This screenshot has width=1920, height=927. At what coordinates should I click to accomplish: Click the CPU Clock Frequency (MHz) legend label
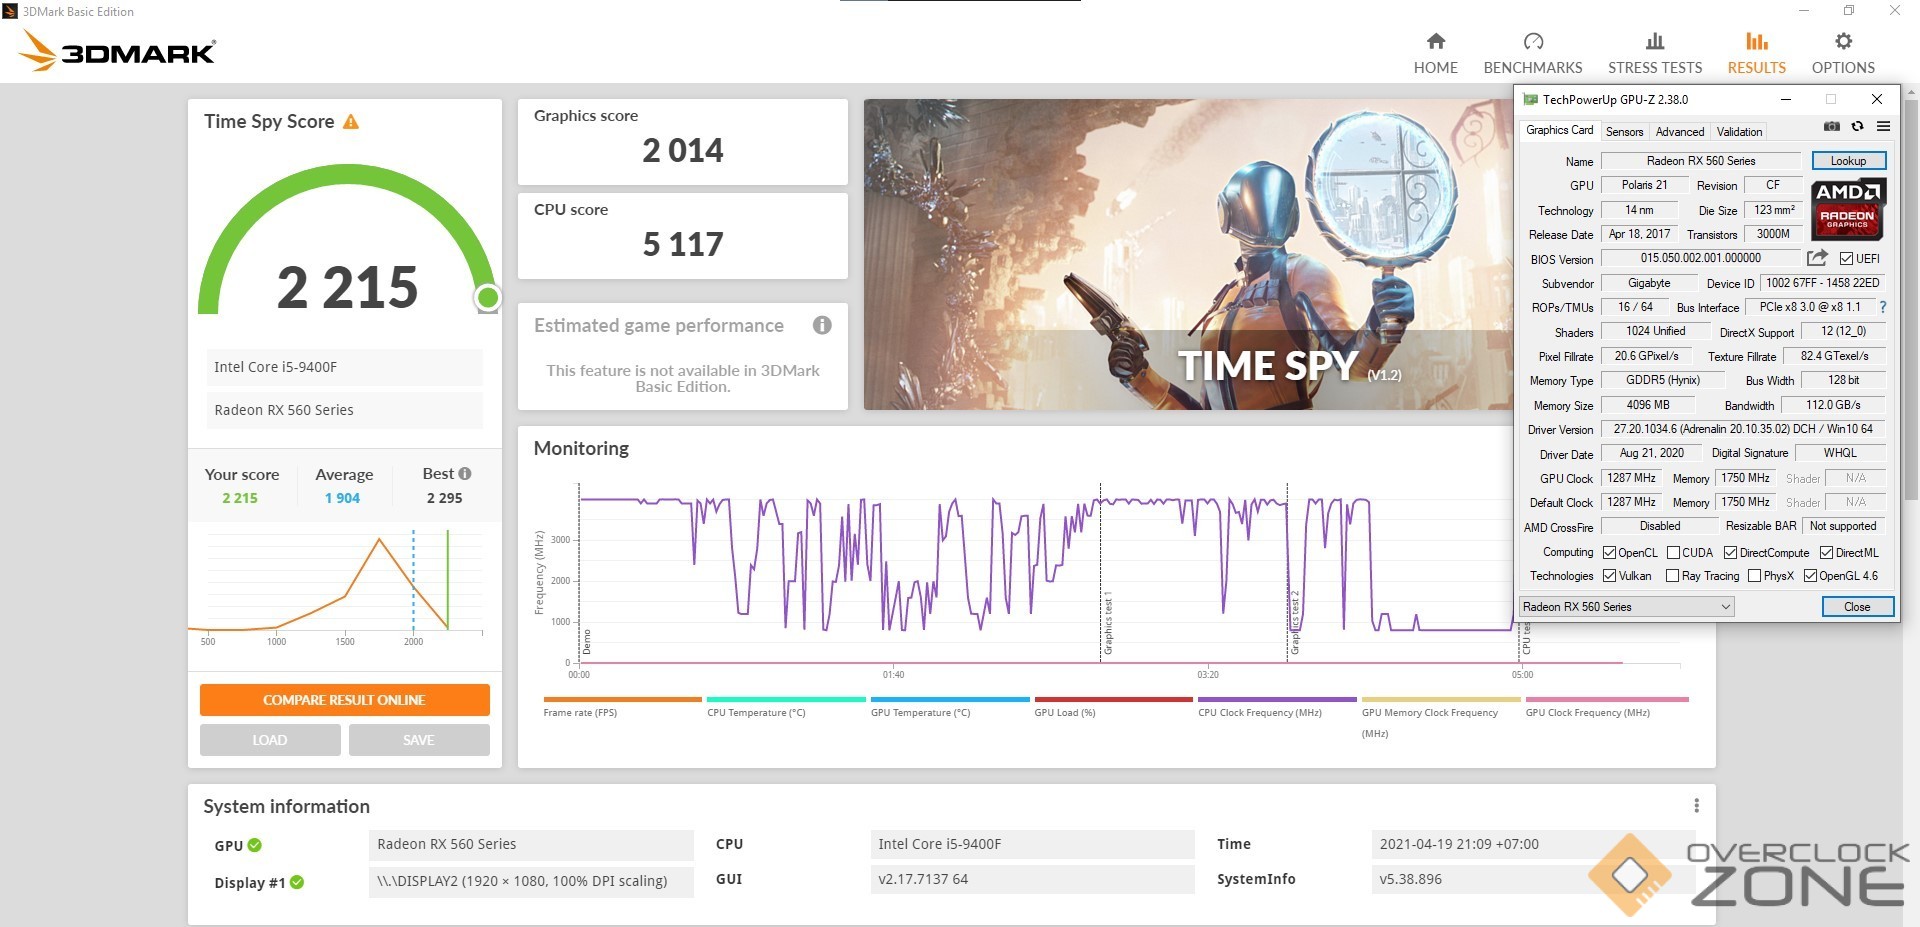tap(1260, 713)
